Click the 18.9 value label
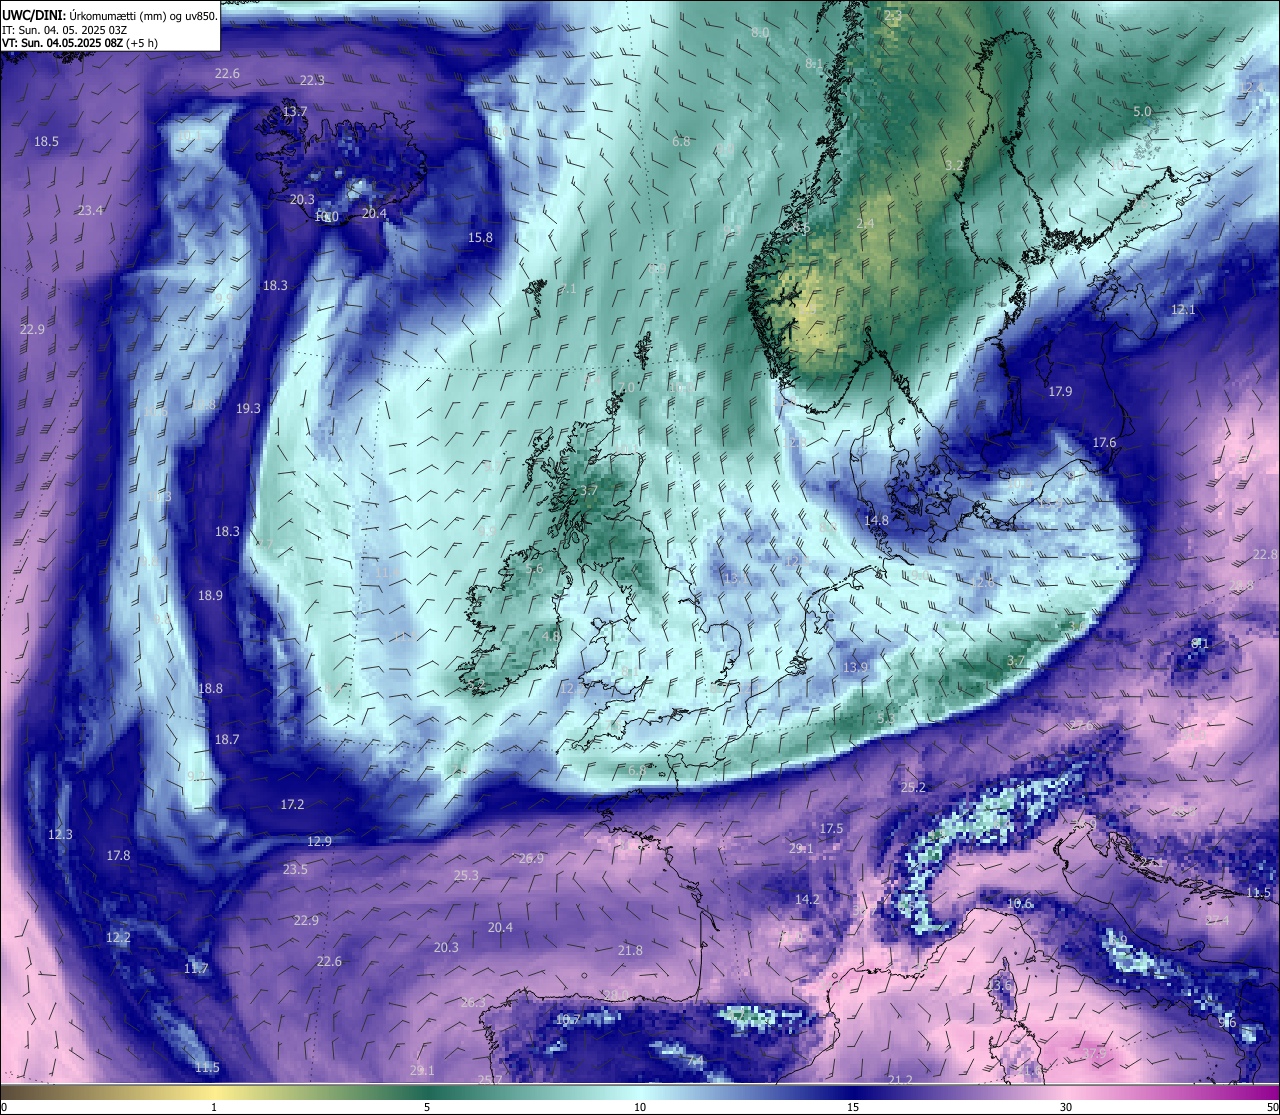The width and height of the screenshot is (1280, 1115). 210,596
